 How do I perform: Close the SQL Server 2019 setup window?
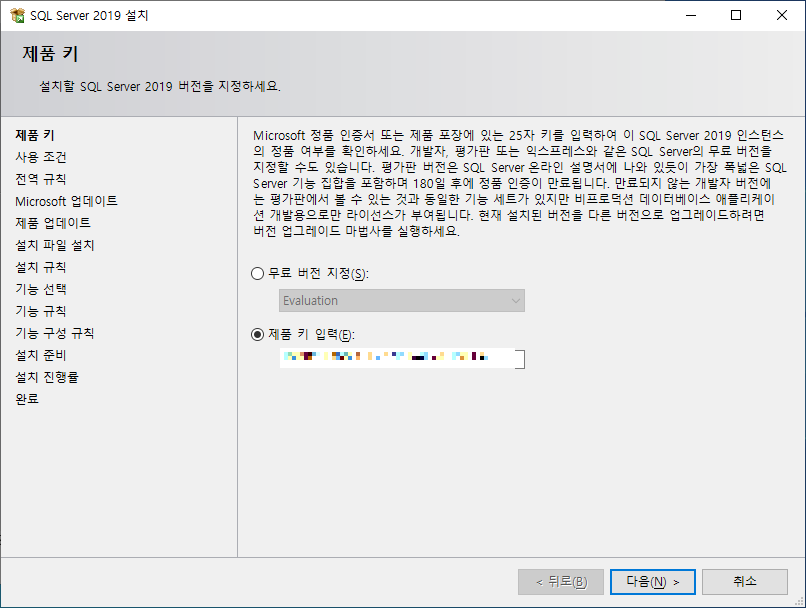pos(782,15)
